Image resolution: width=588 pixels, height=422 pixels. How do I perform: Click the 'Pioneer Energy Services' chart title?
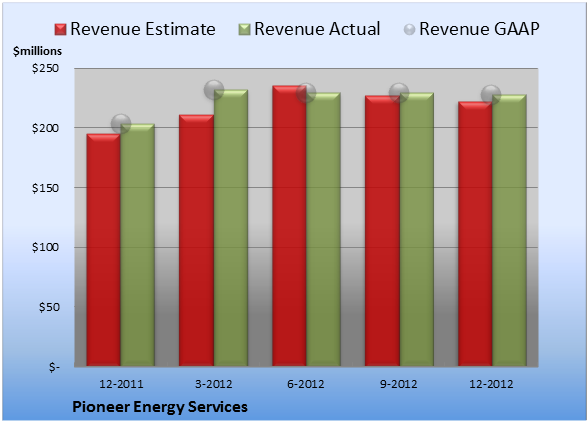tap(160, 407)
